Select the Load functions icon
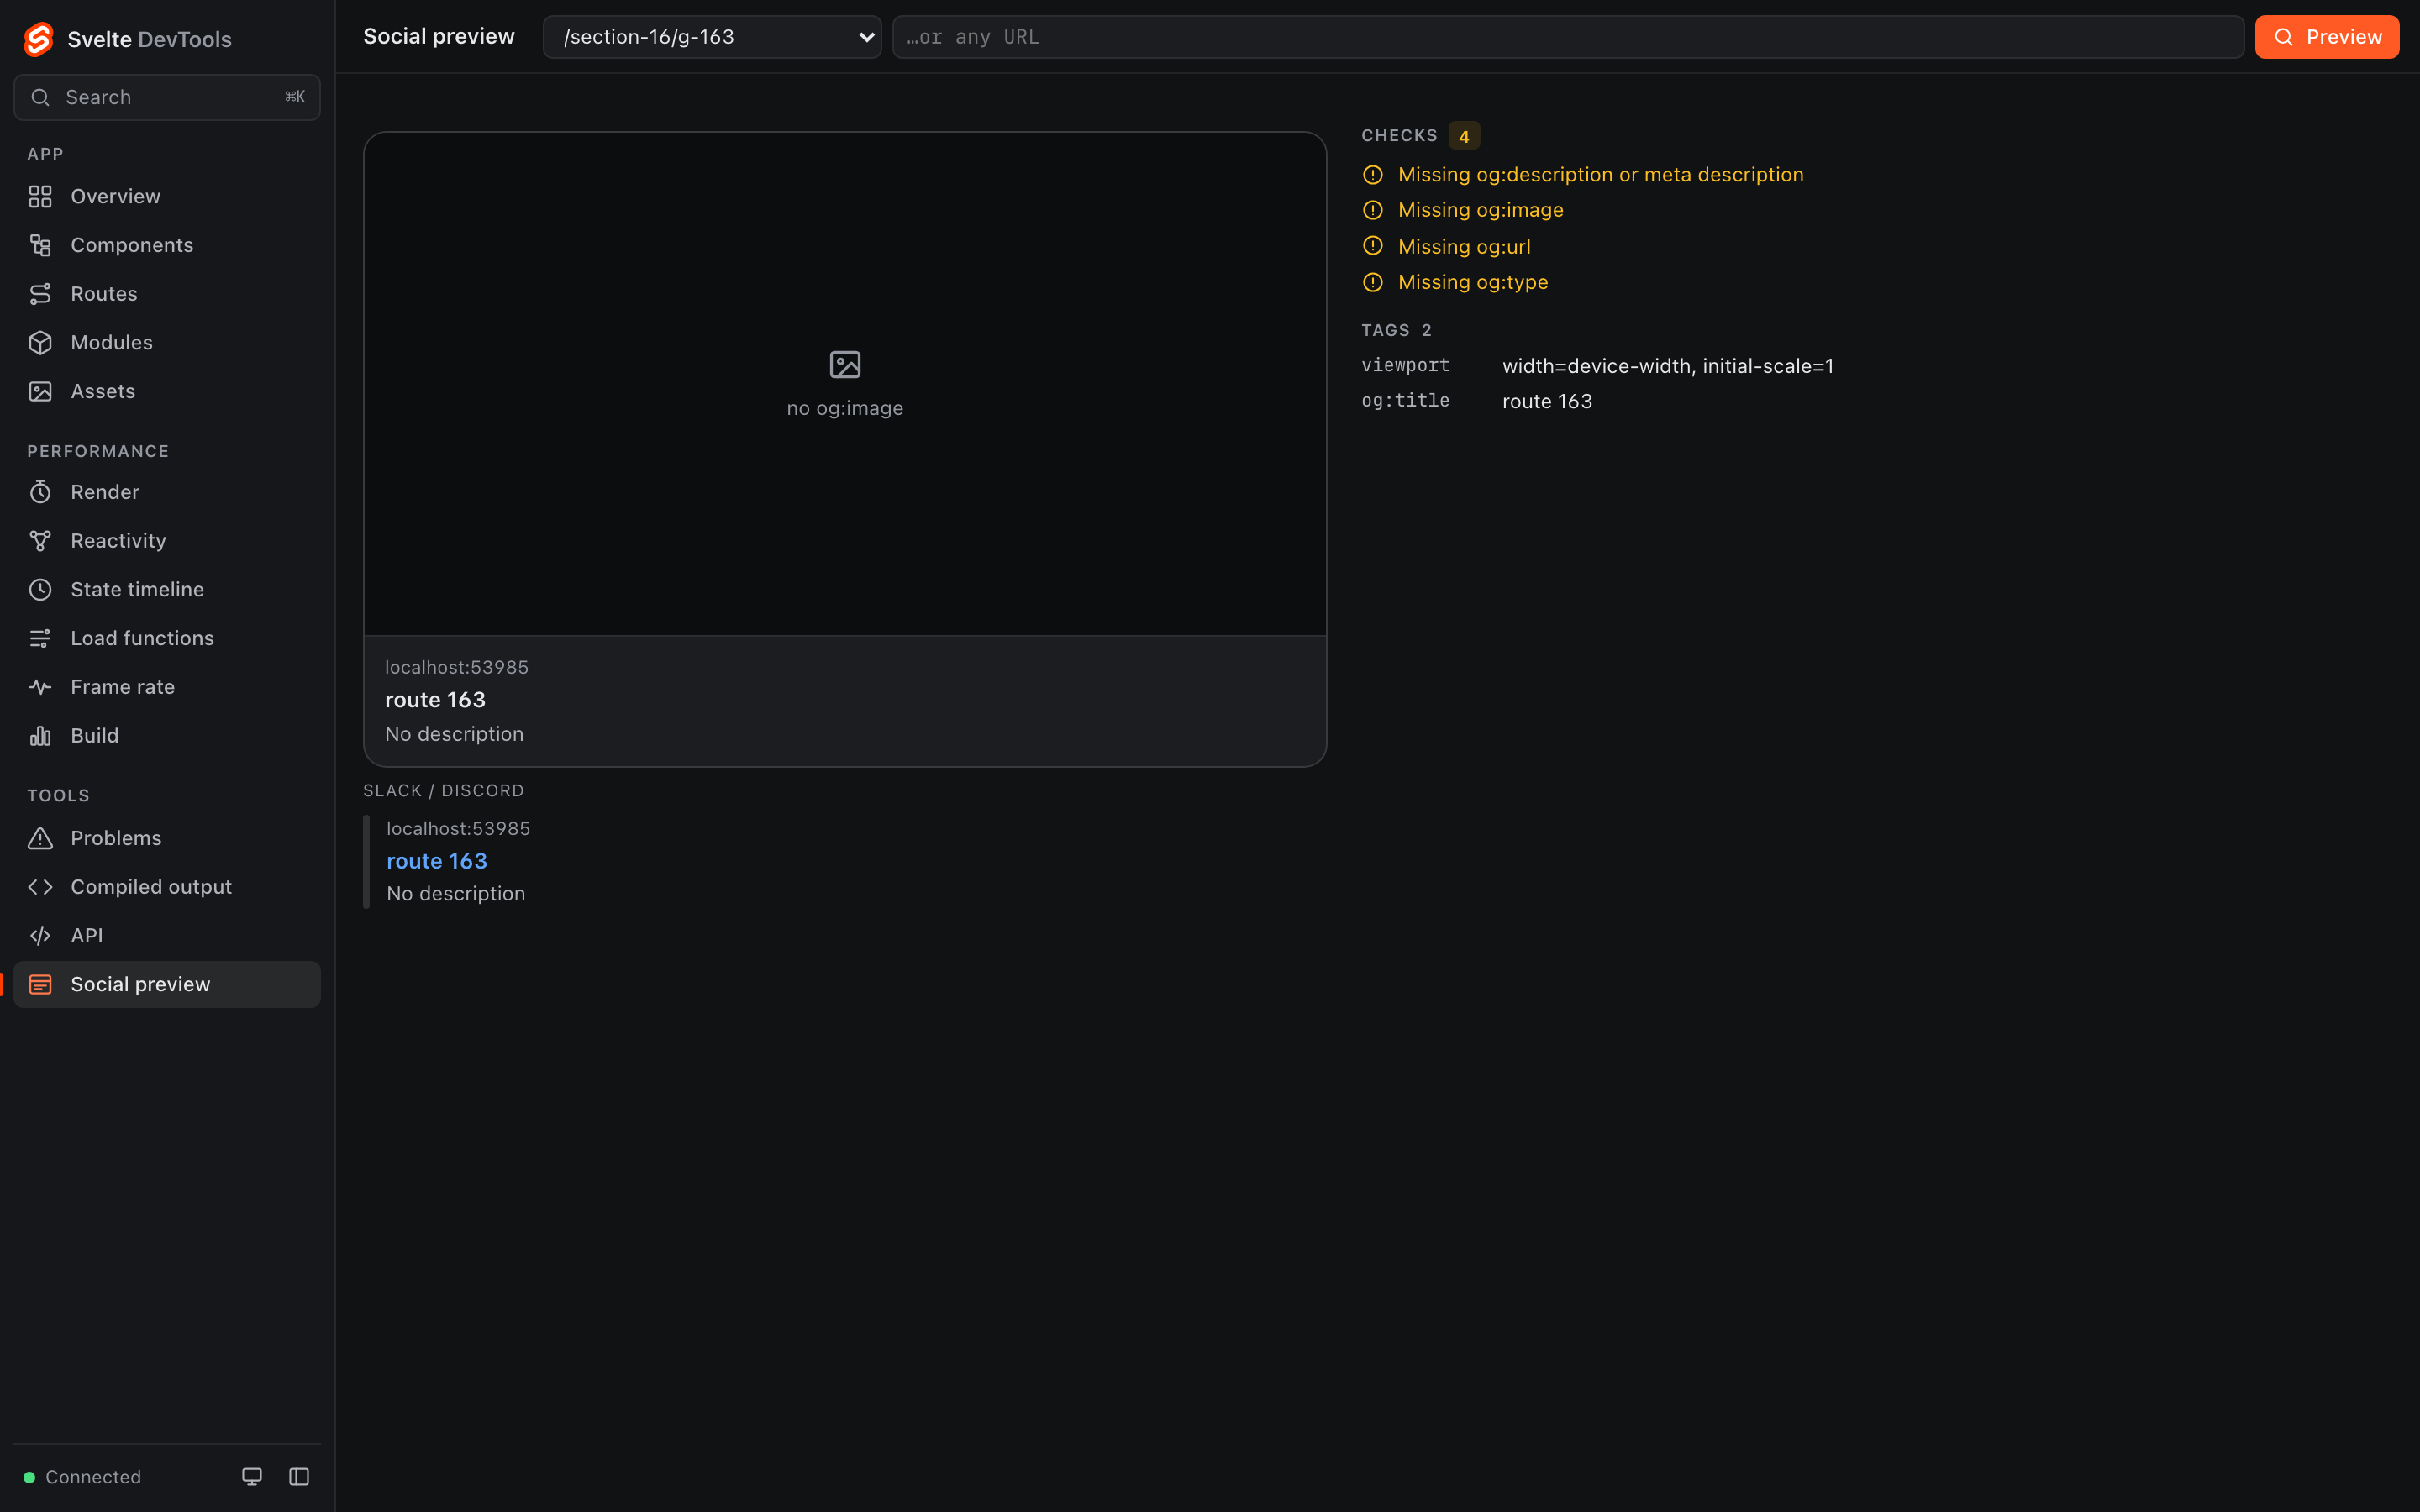Image resolution: width=2420 pixels, height=1512 pixels. click(40, 638)
